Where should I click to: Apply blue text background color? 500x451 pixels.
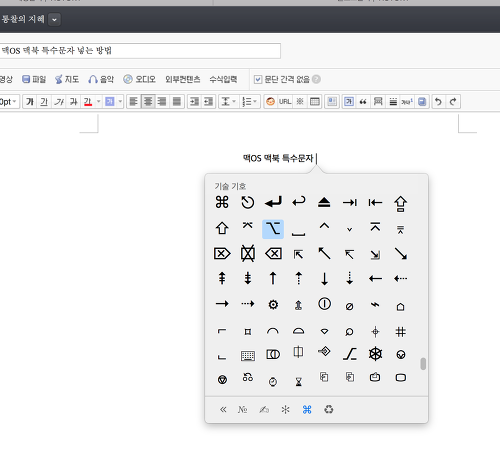click(x=110, y=101)
